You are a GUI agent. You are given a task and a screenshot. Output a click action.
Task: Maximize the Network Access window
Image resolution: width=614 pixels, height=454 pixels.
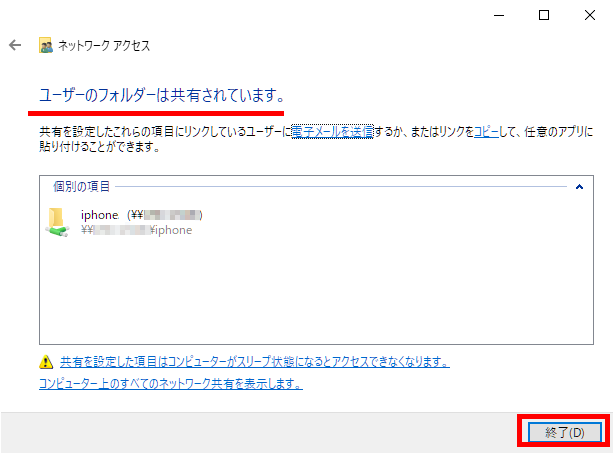click(x=544, y=15)
